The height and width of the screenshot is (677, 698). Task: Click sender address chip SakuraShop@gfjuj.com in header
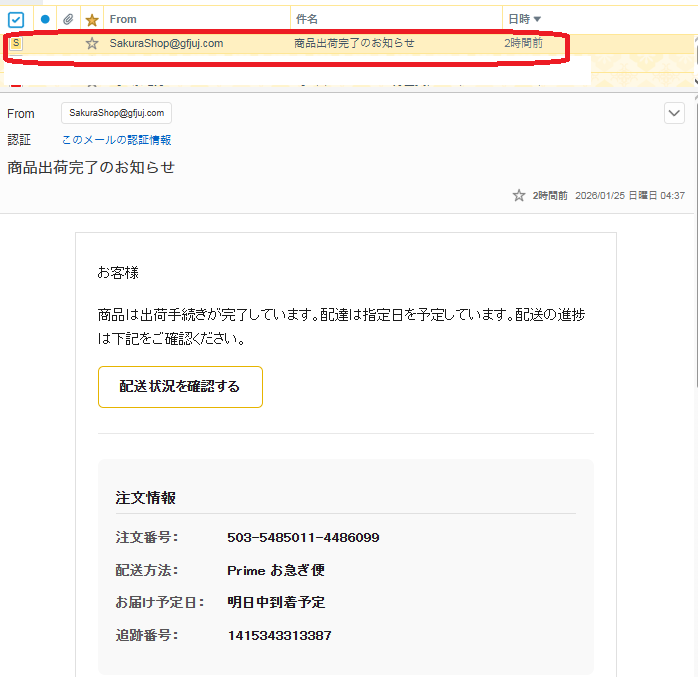pos(117,113)
